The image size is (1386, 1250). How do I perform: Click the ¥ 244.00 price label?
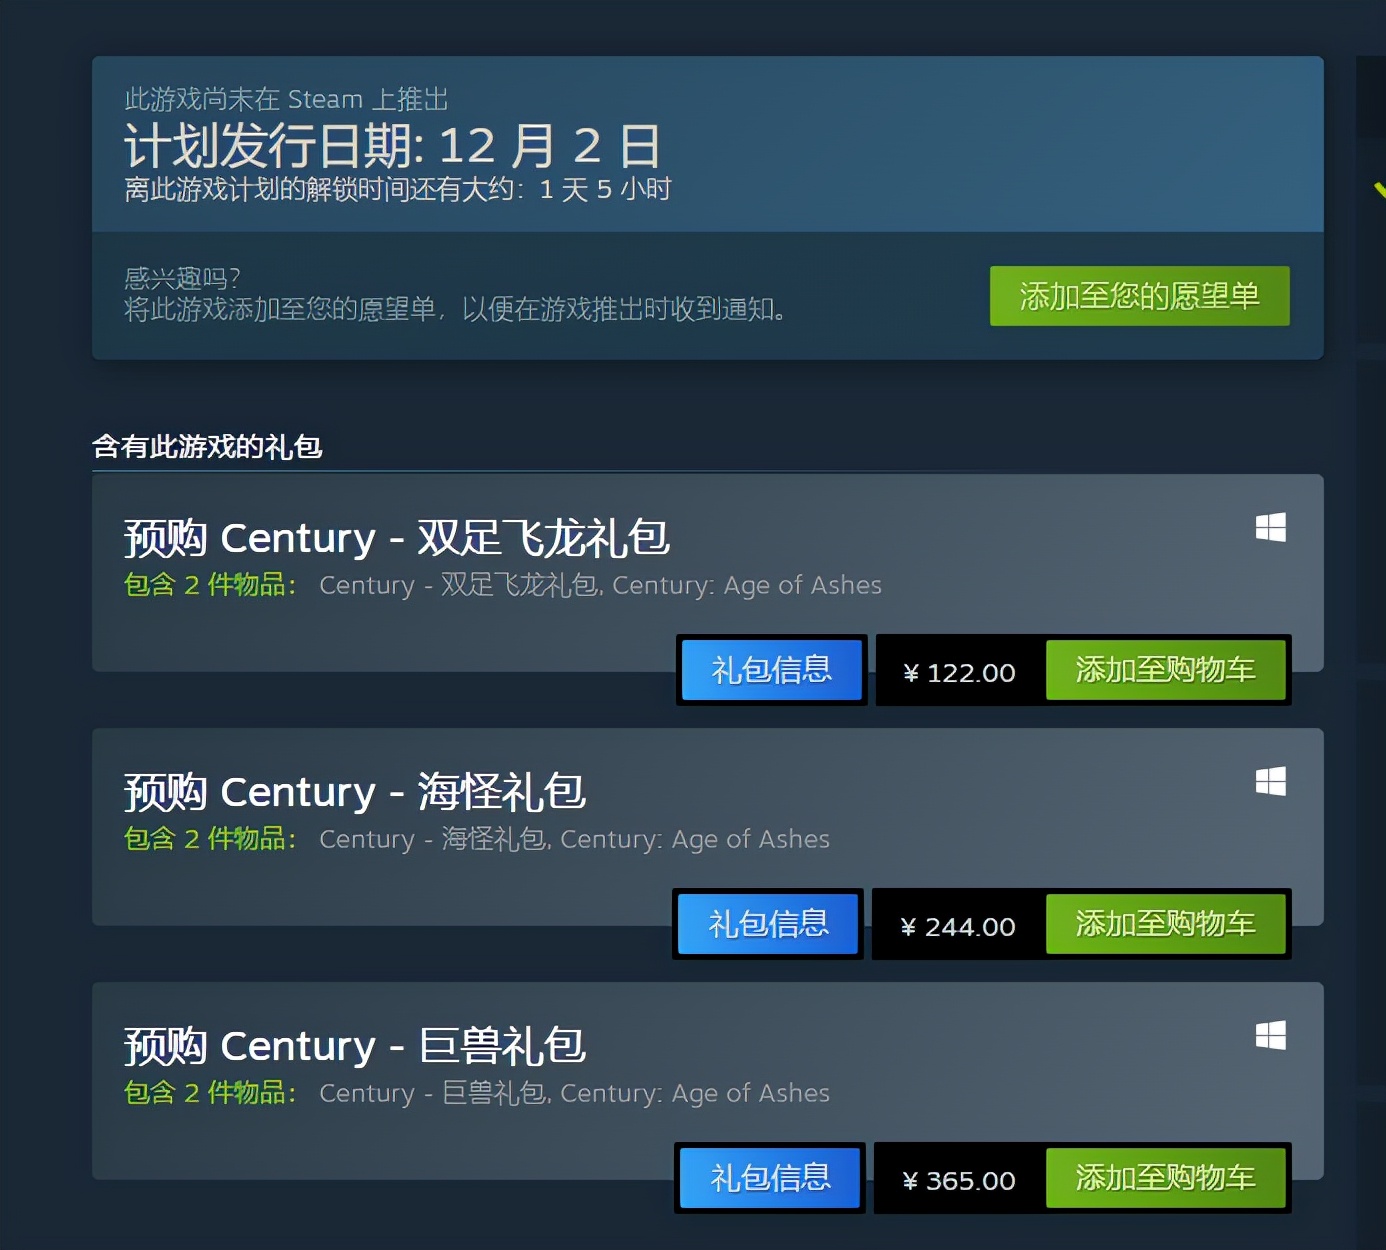(957, 927)
